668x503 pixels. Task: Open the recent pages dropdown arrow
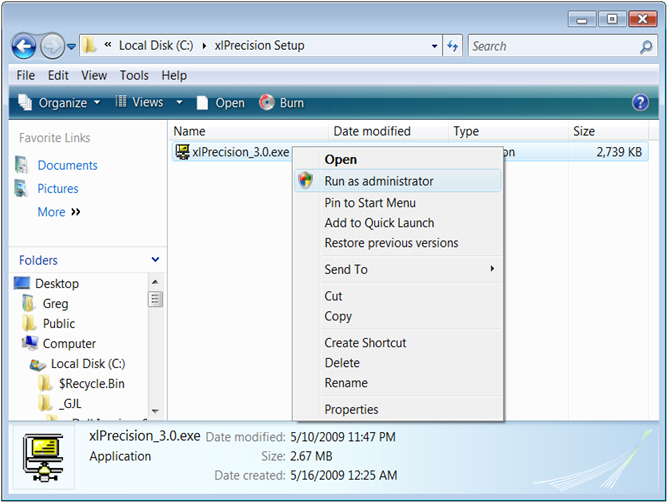[x=72, y=46]
